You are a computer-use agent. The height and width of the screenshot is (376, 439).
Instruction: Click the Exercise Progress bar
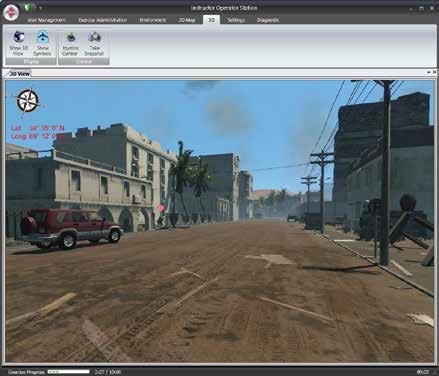tap(69, 372)
